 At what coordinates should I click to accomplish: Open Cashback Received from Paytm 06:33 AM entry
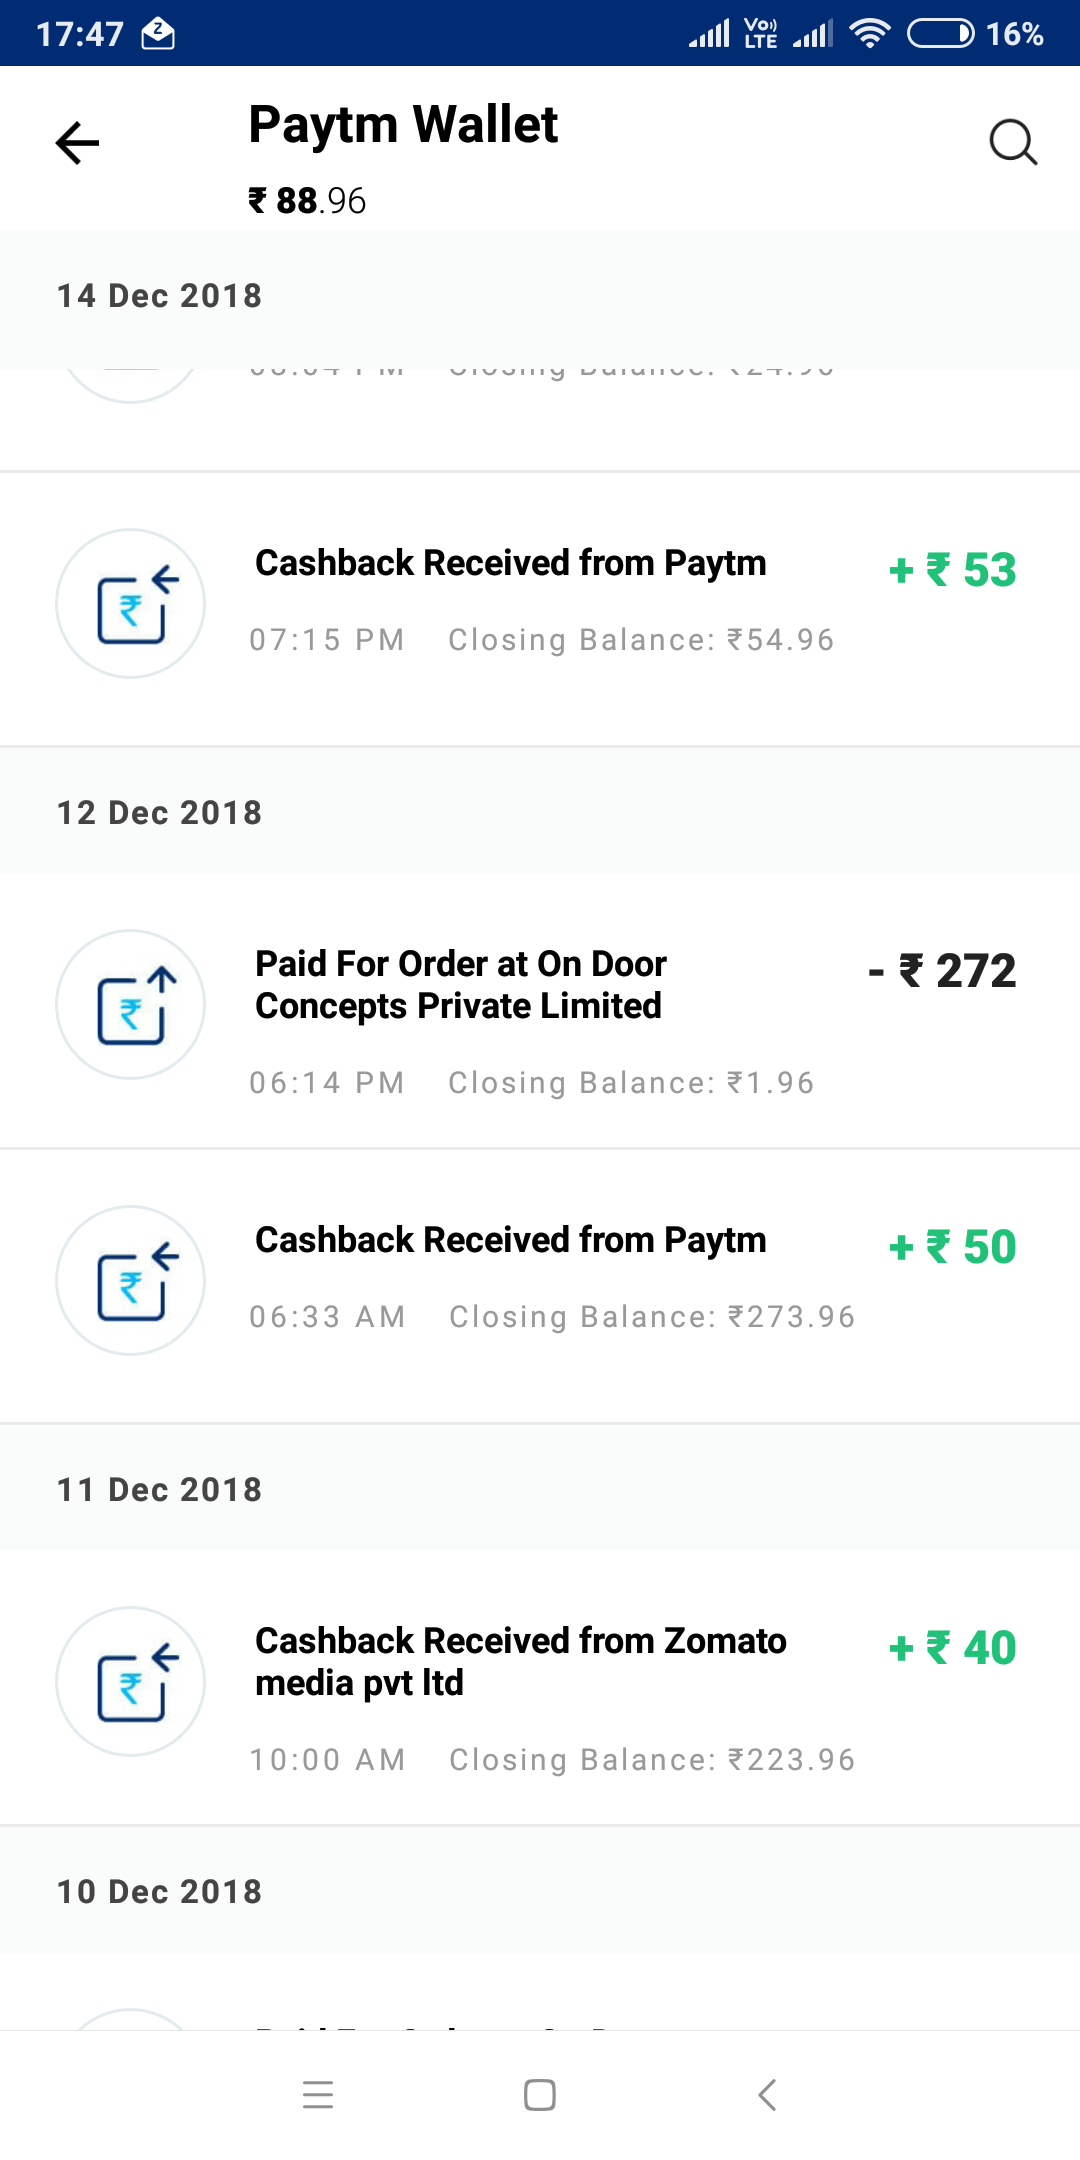coord(540,1287)
